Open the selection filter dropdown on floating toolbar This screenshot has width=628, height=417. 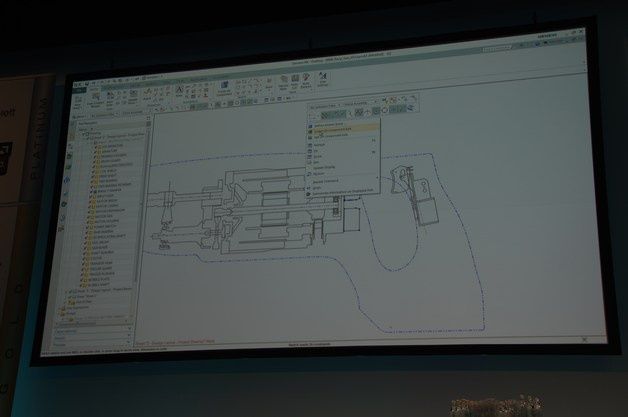[x=324, y=106]
